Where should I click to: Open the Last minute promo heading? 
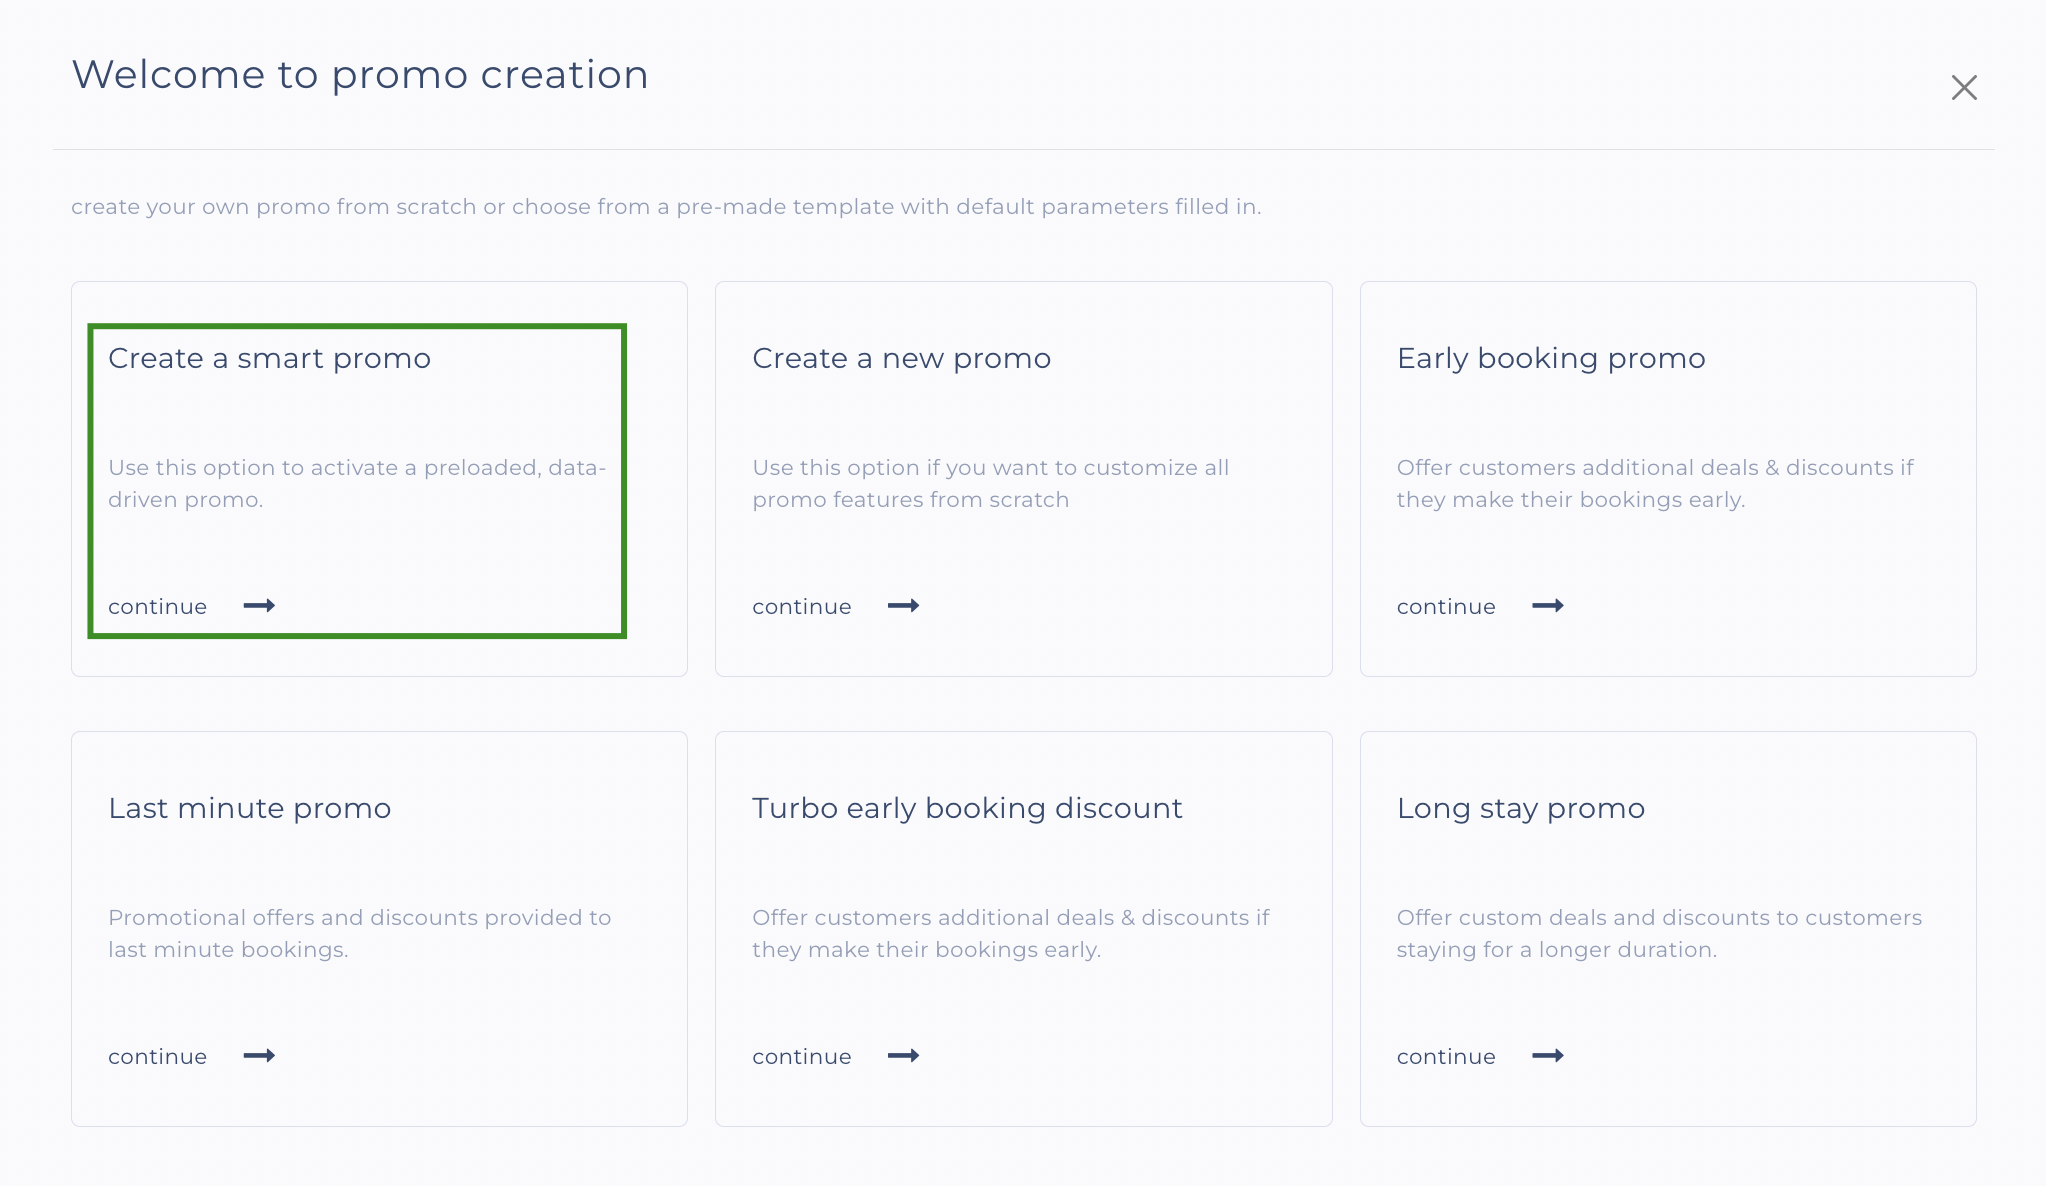pos(249,808)
